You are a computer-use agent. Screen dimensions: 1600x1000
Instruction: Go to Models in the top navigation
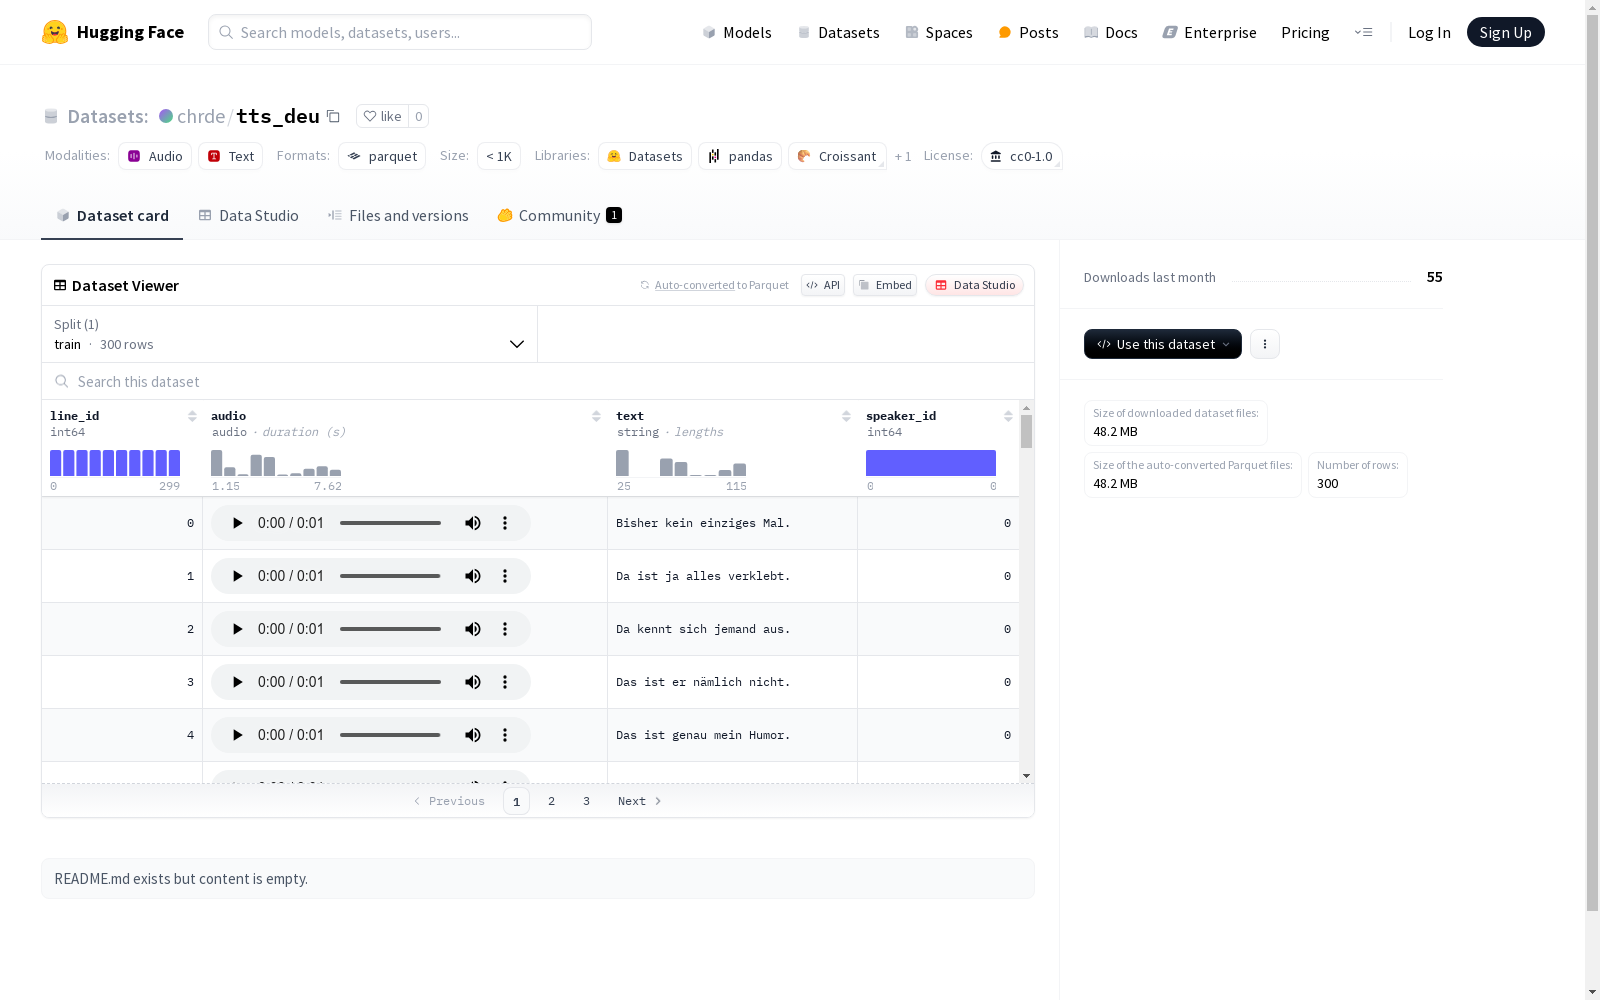[737, 32]
